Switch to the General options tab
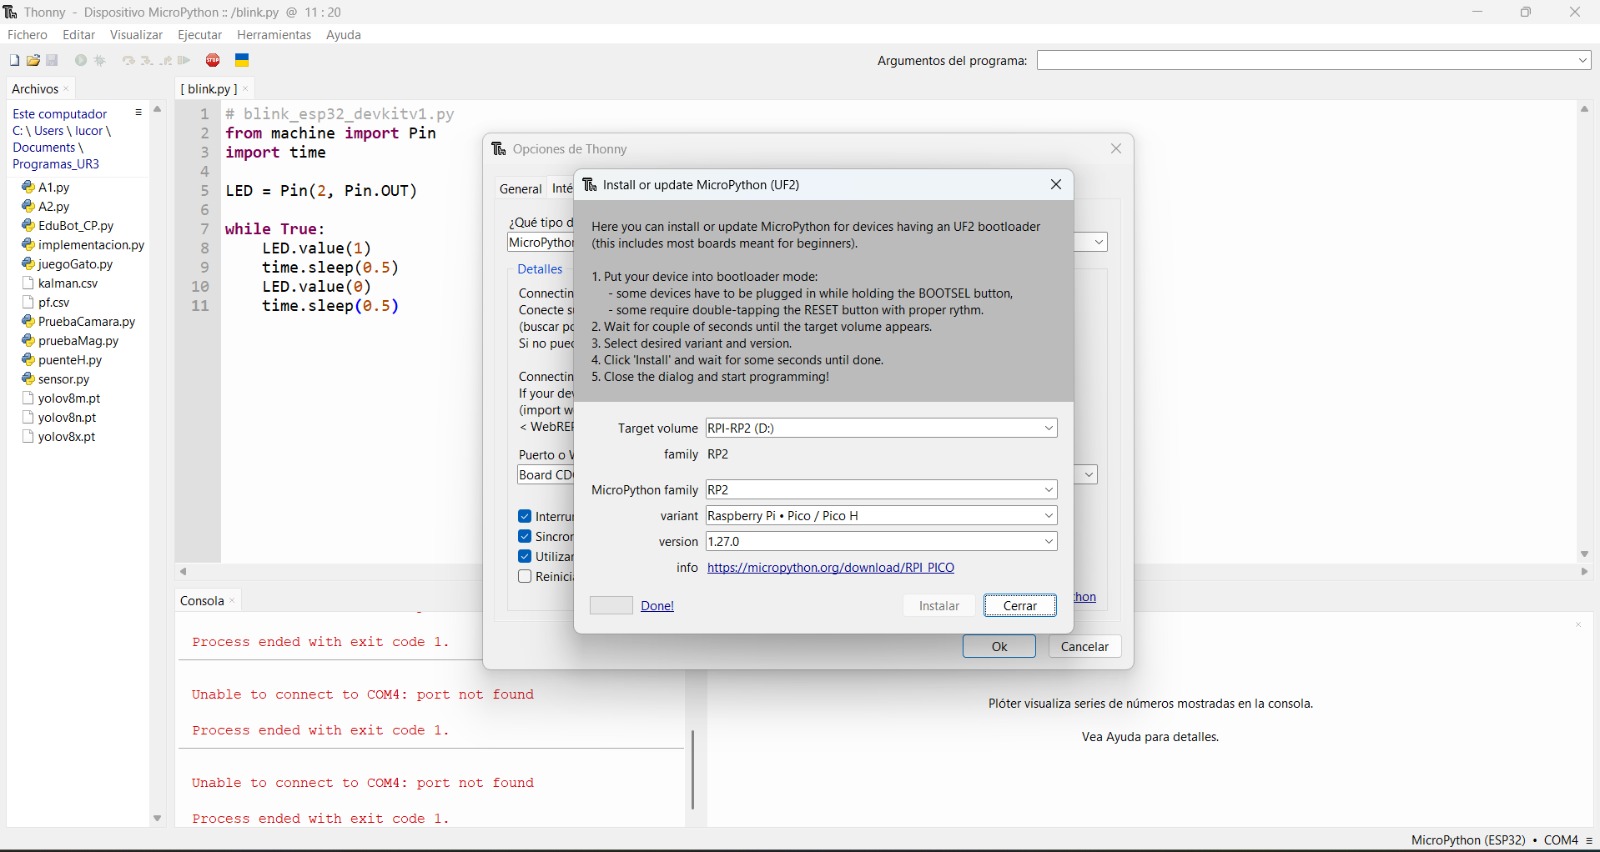The height and width of the screenshot is (852, 1600). pos(520,189)
